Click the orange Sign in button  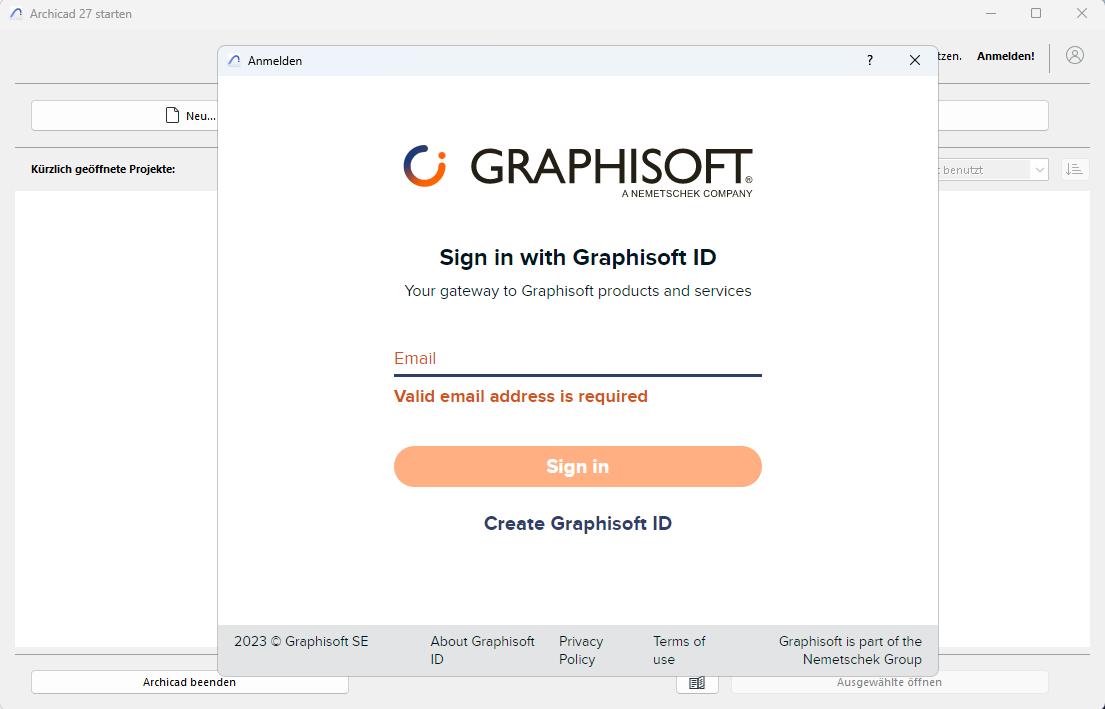coord(577,467)
